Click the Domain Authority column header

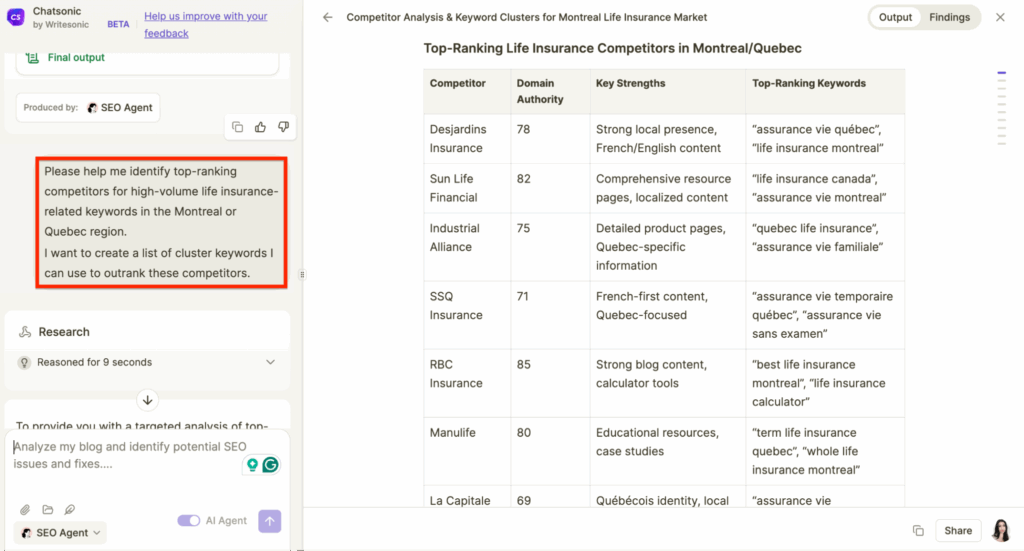point(551,91)
